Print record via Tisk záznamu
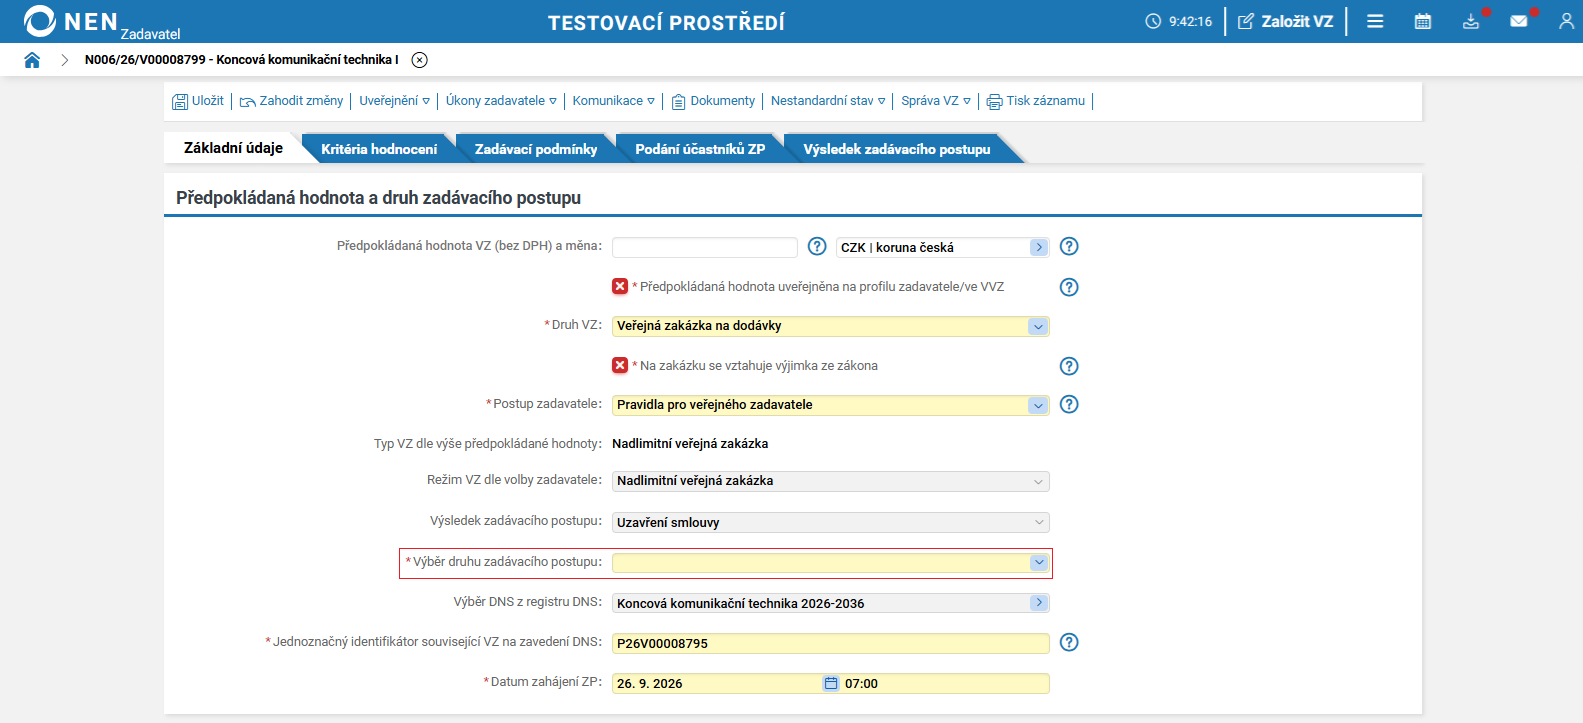Viewport: 1583px width, 723px height. point(1036,101)
